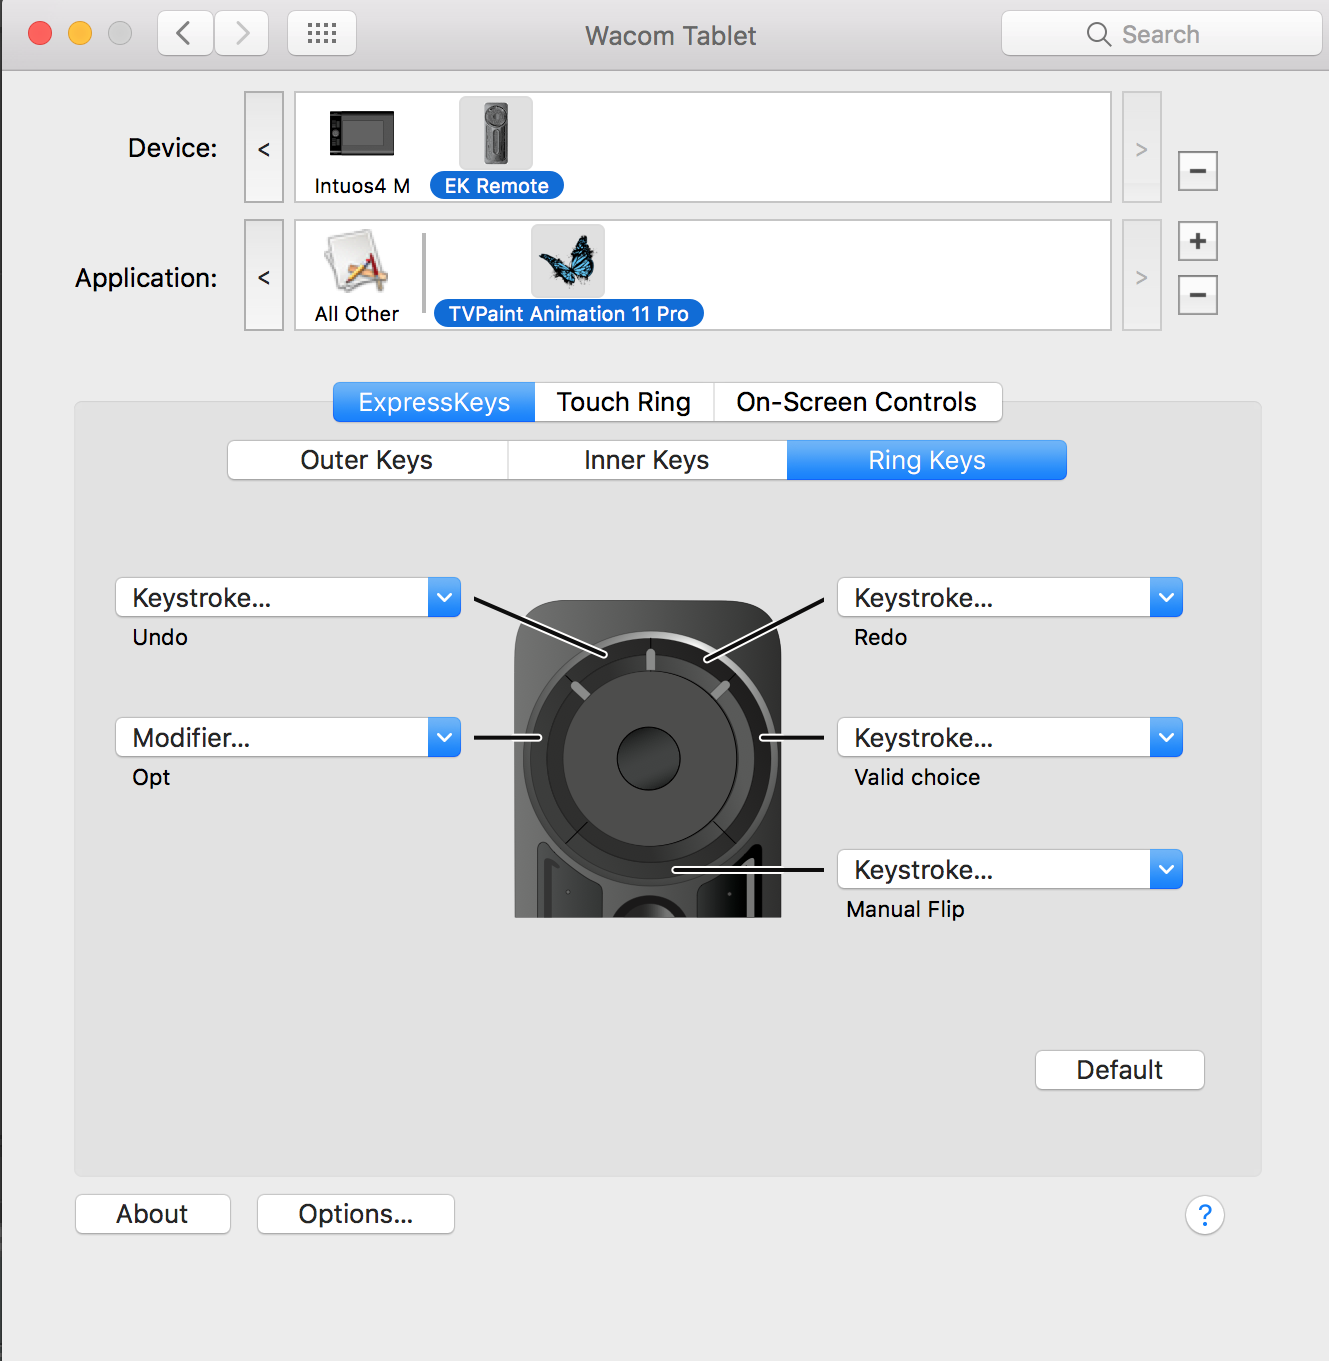Switch to On-Screen Controls tab
The image size is (1329, 1361).
click(857, 402)
